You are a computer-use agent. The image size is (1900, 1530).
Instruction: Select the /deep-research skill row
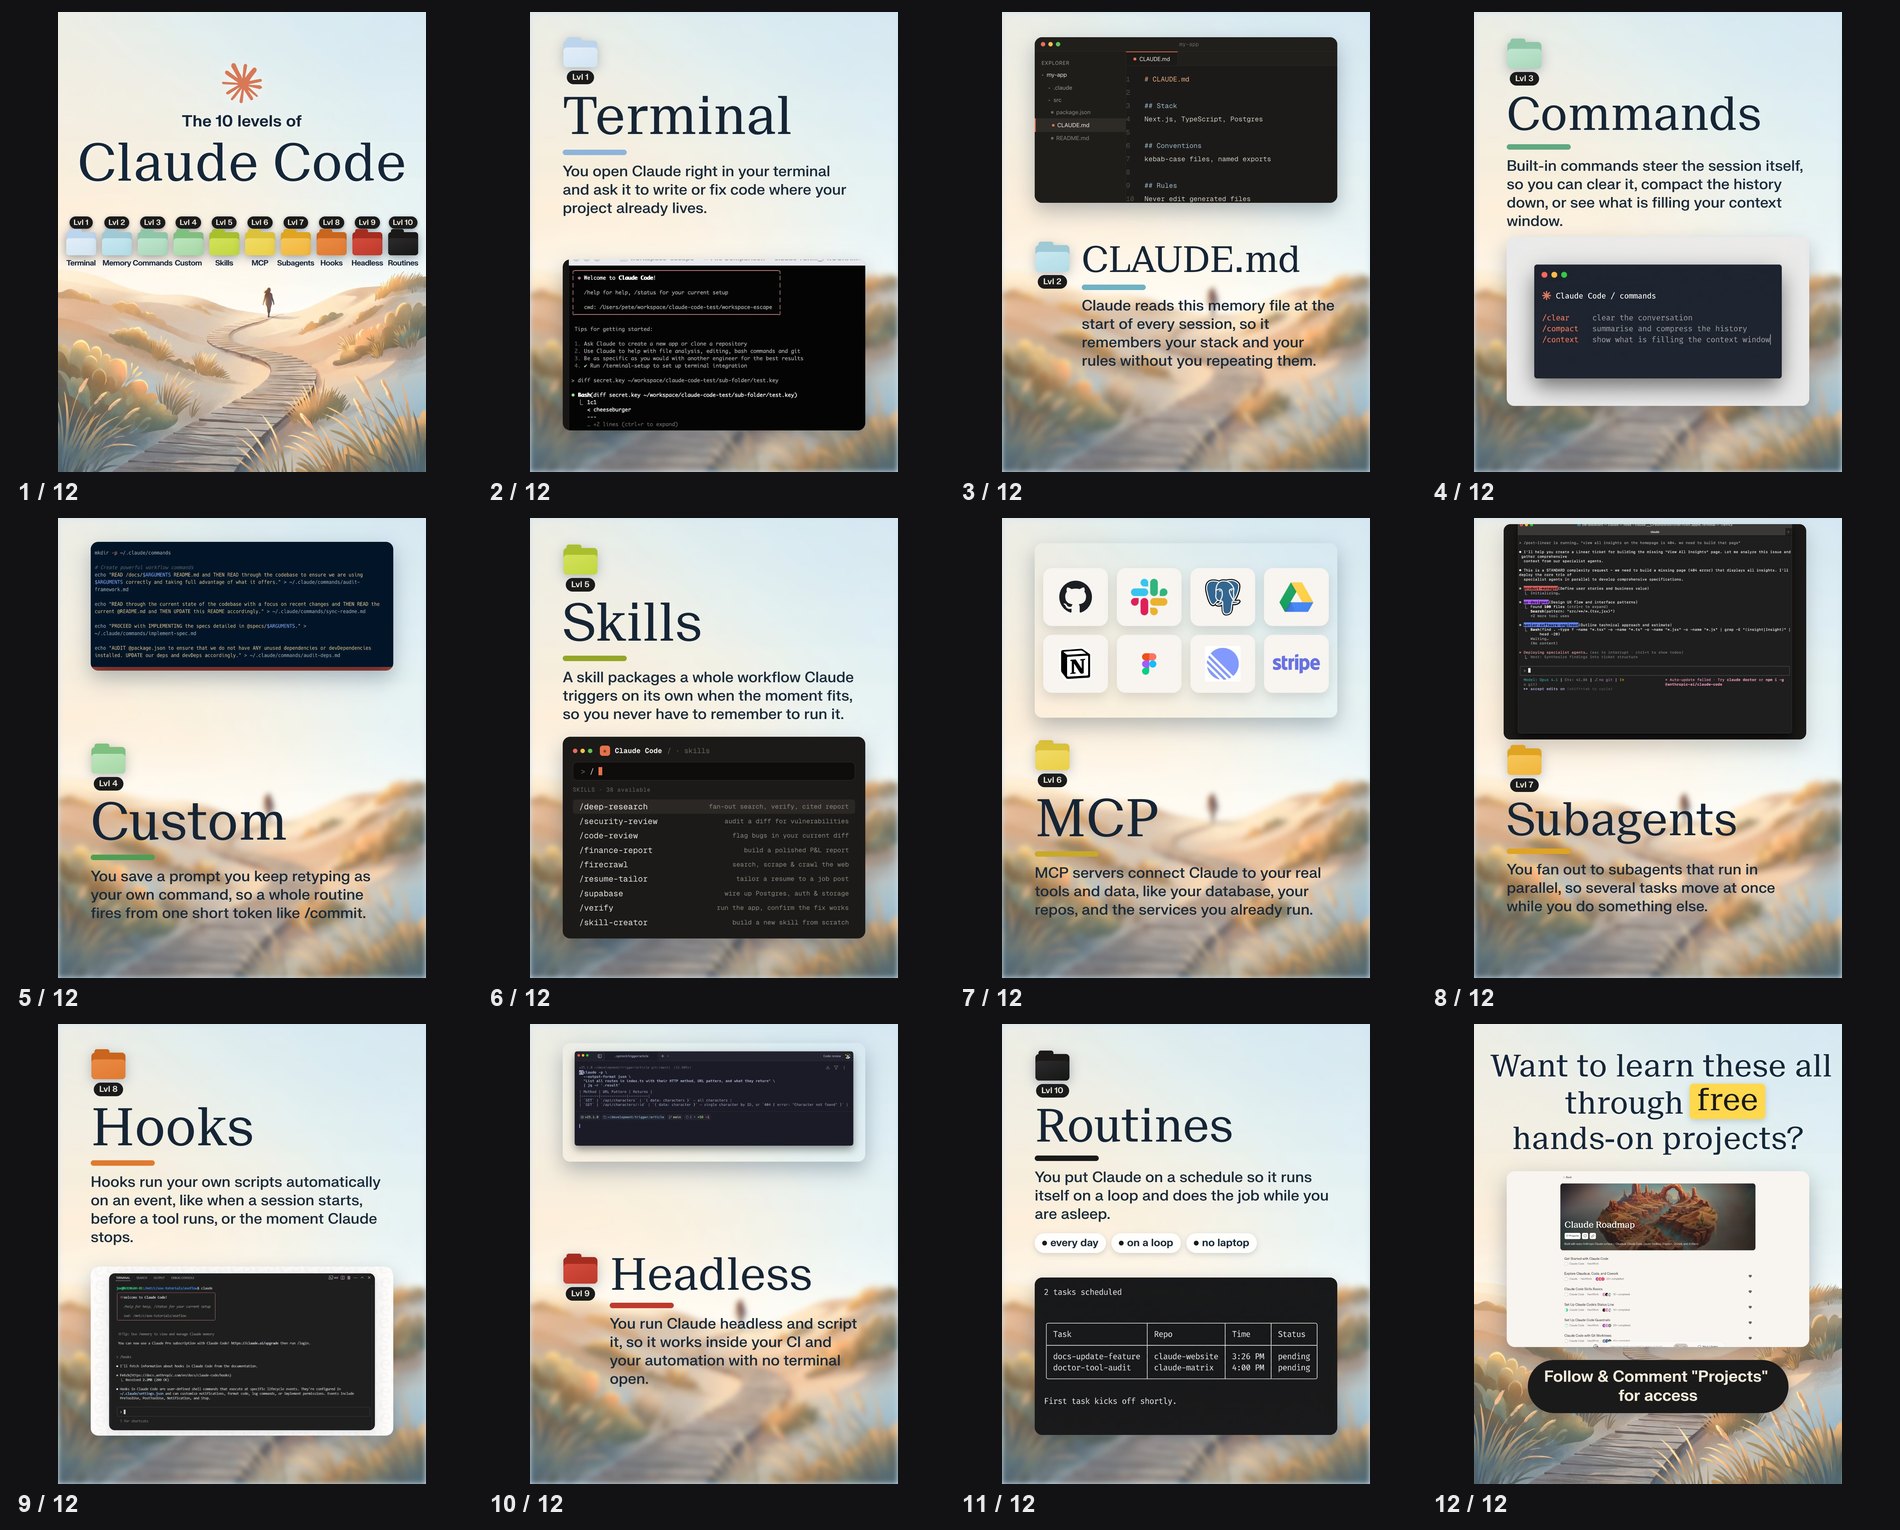713,807
